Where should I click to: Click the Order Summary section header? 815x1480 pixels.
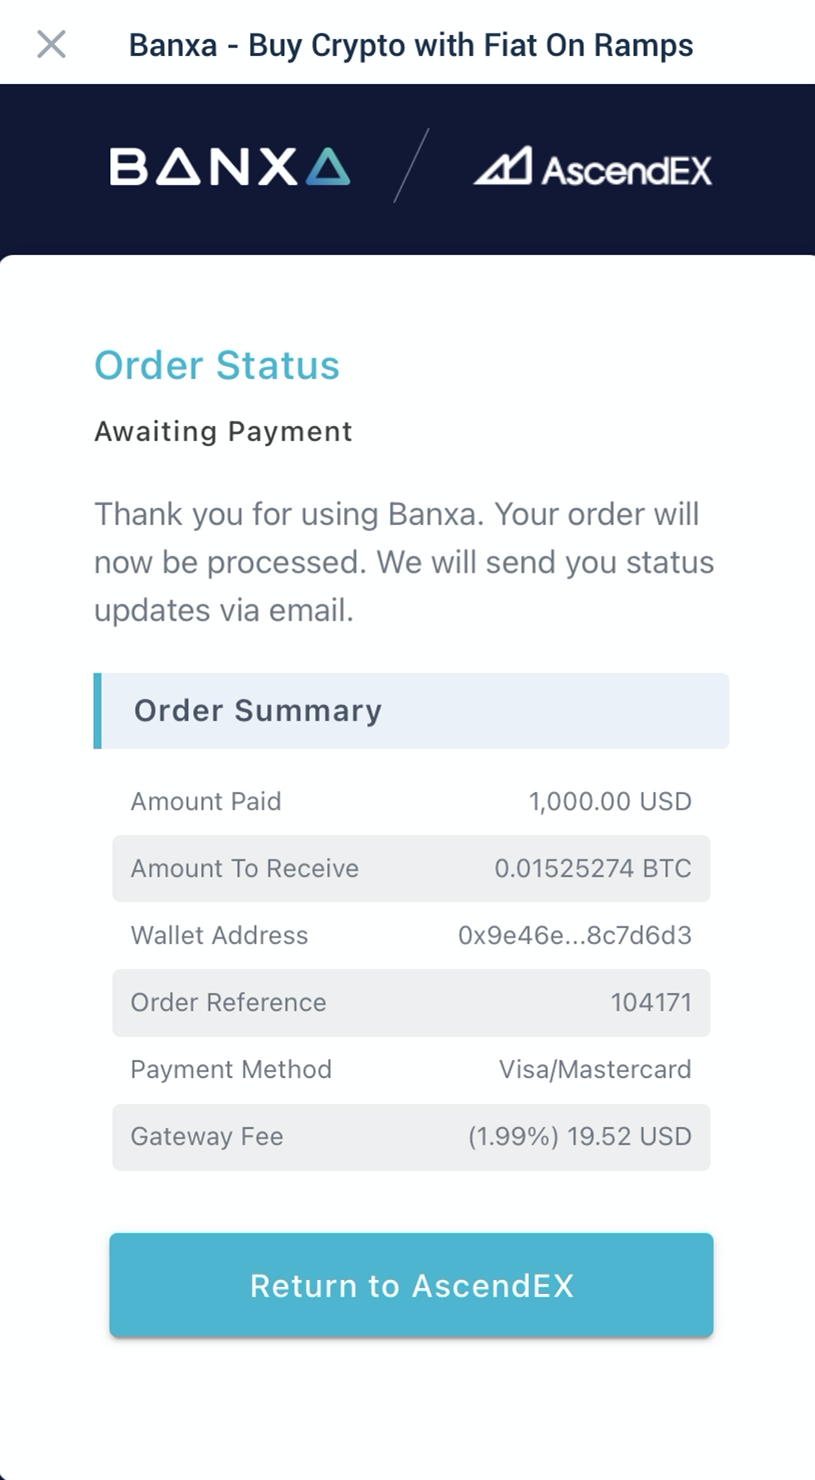pos(257,711)
